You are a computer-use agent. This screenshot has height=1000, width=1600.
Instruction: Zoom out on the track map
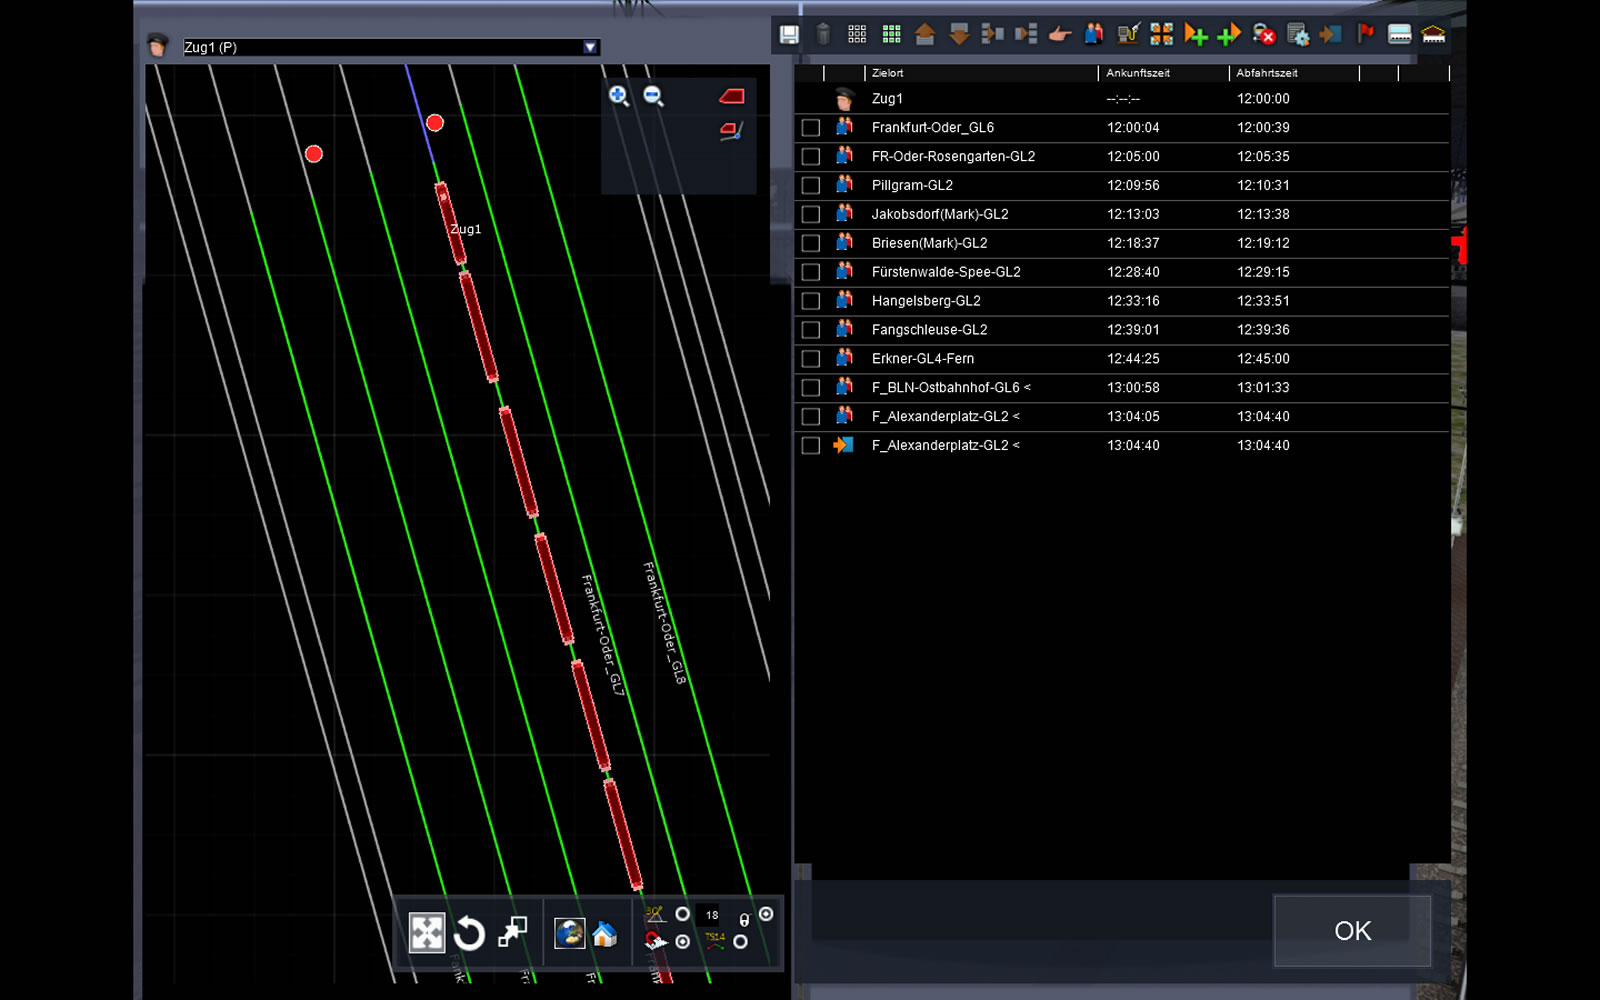click(654, 96)
